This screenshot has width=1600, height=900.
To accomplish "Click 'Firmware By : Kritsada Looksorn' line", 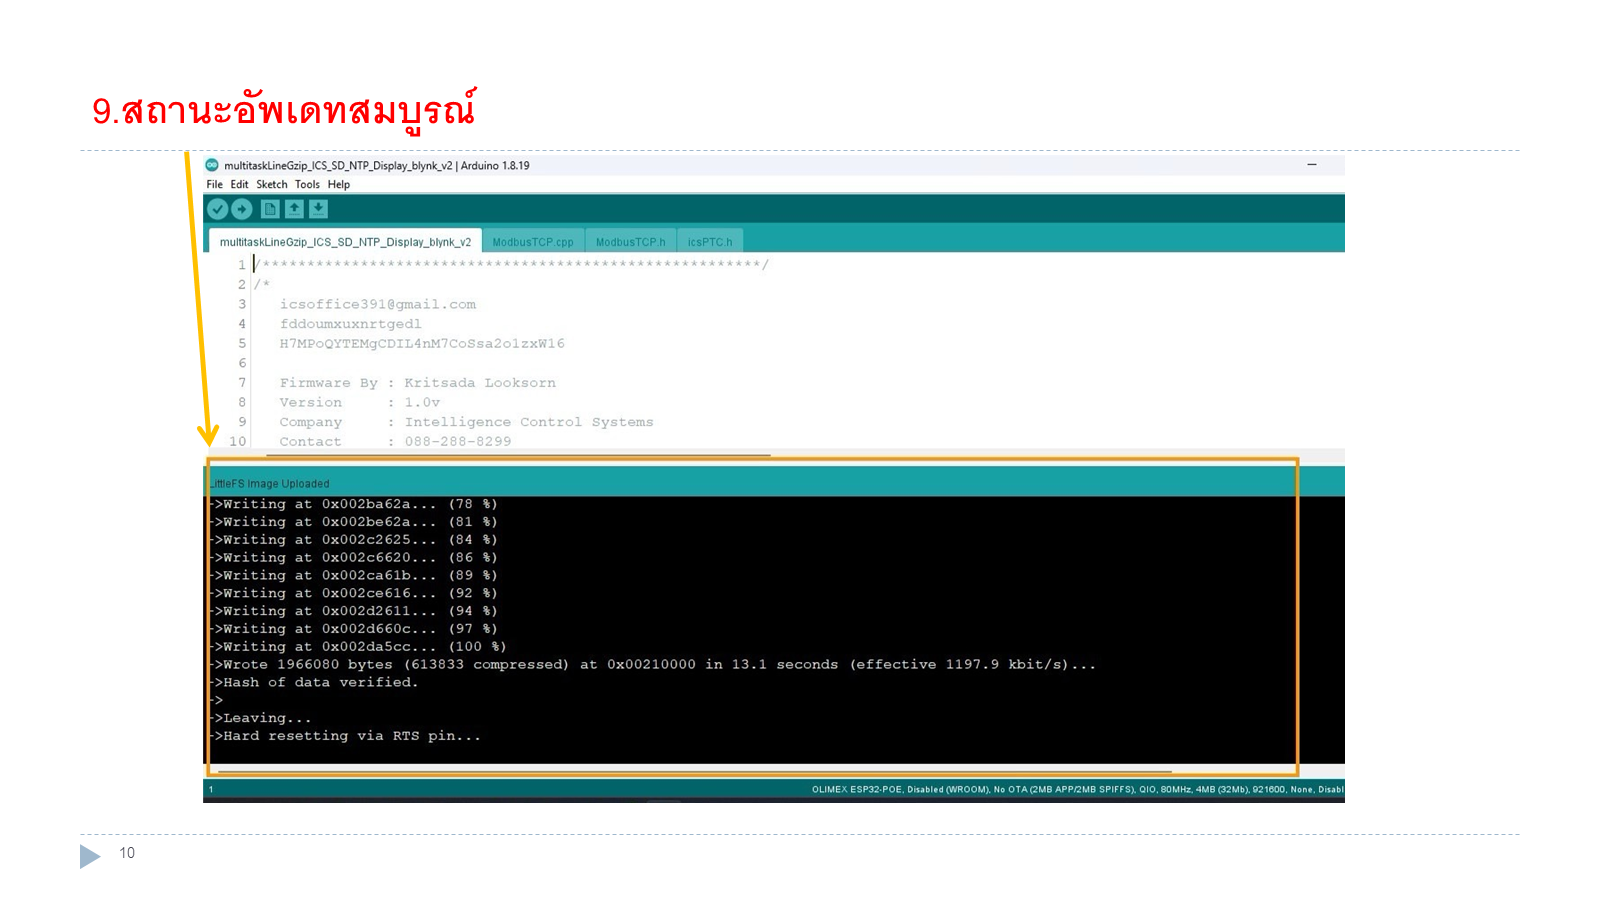I will (417, 383).
